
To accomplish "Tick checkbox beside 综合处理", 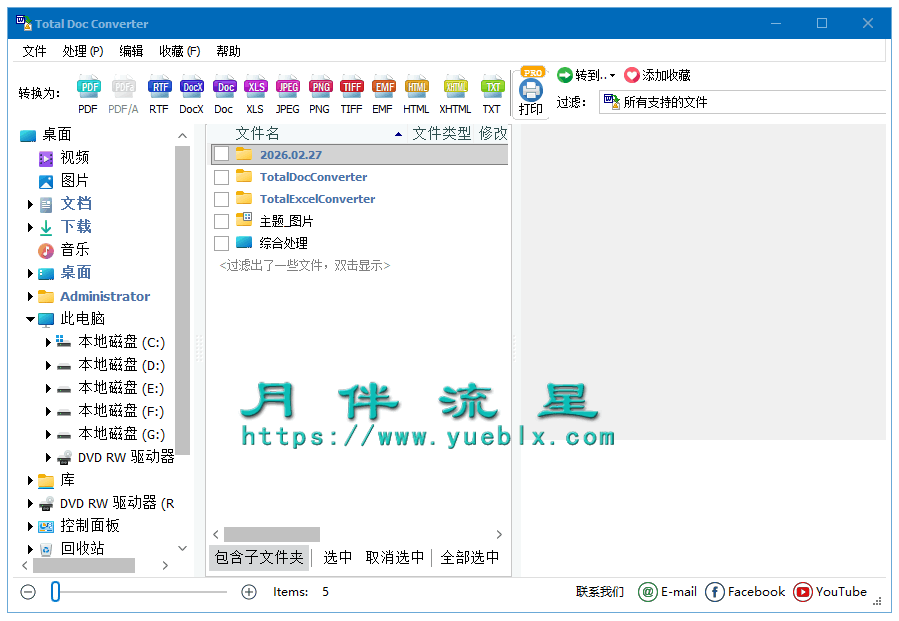I will pyautogui.click(x=221, y=243).
